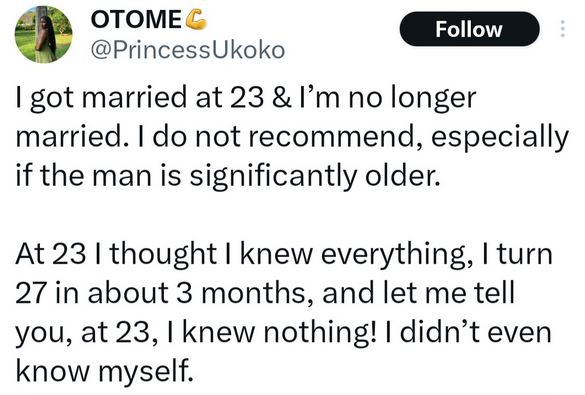Image resolution: width=585 pixels, height=395 pixels.
Task: Open the three-dot more options menu
Action: tap(563, 29)
